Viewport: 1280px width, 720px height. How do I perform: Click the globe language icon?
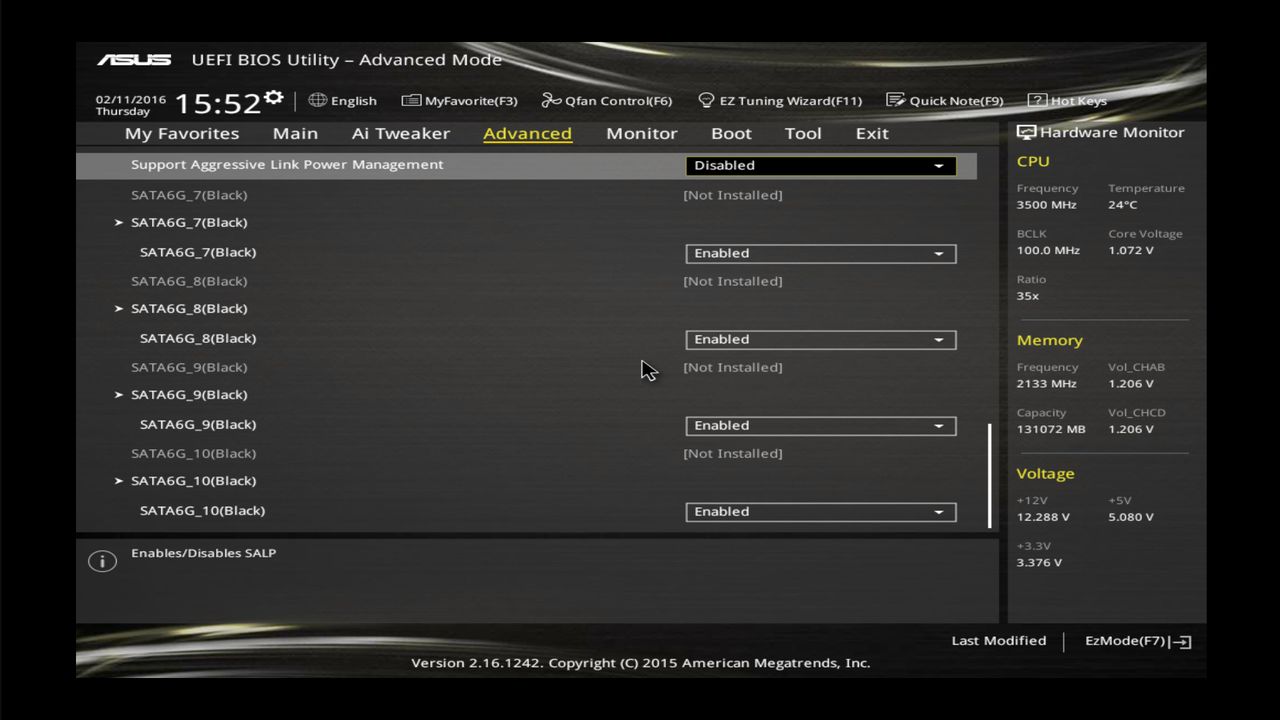pyautogui.click(x=317, y=100)
